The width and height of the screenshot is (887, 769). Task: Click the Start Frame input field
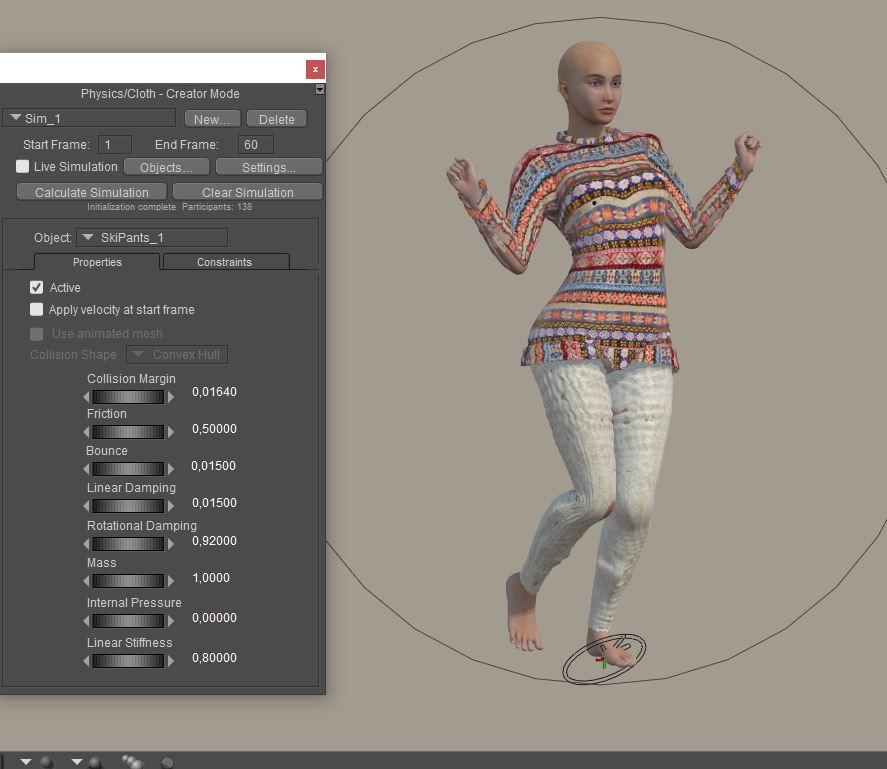coord(115,144)
